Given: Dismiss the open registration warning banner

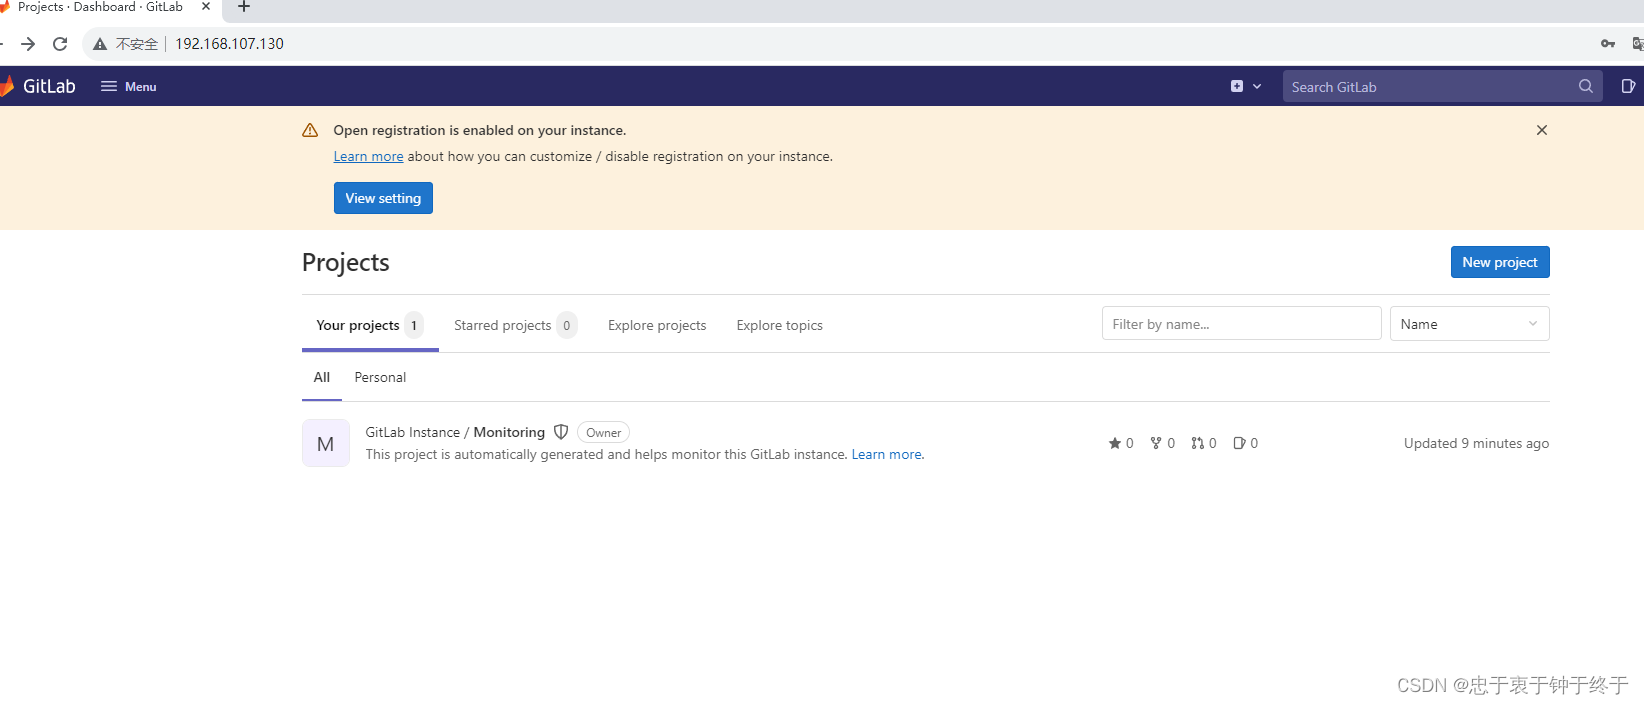Looking at the screenshot, I should click(1542, 130).
